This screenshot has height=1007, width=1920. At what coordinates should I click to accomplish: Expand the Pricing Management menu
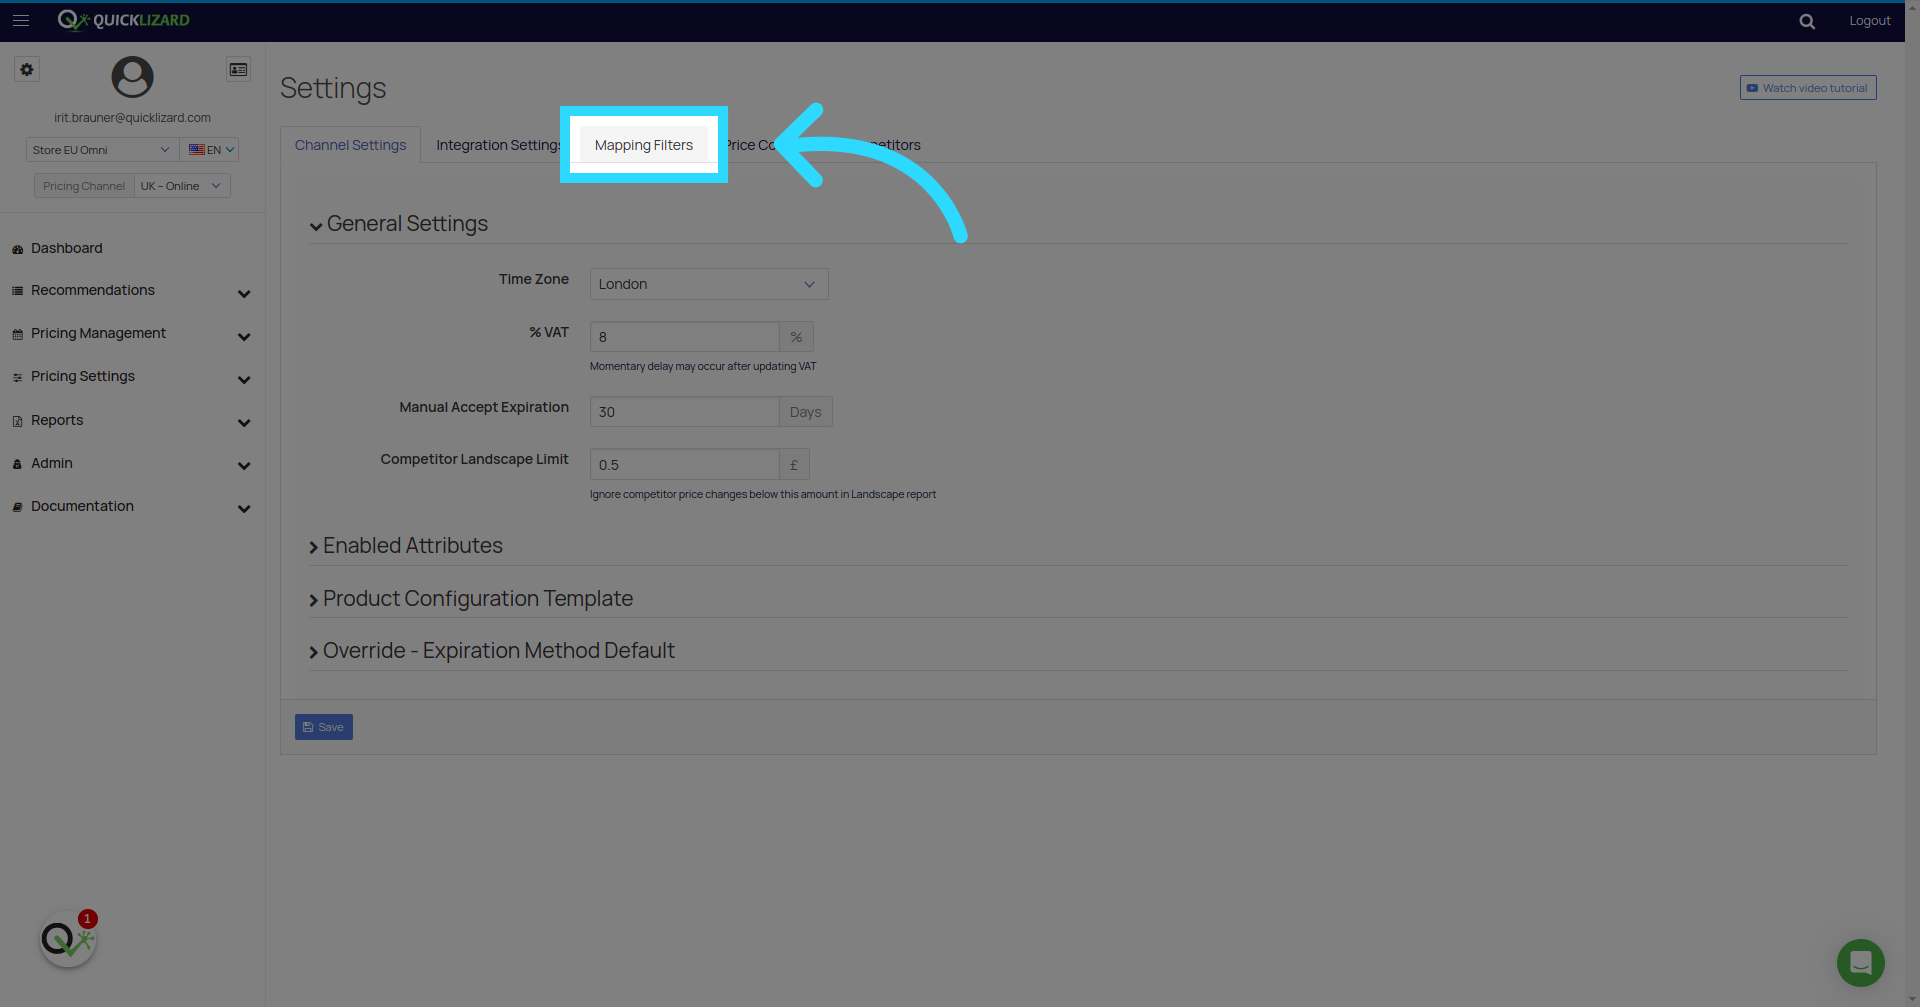pyautogui.click(x=132, y=334)
